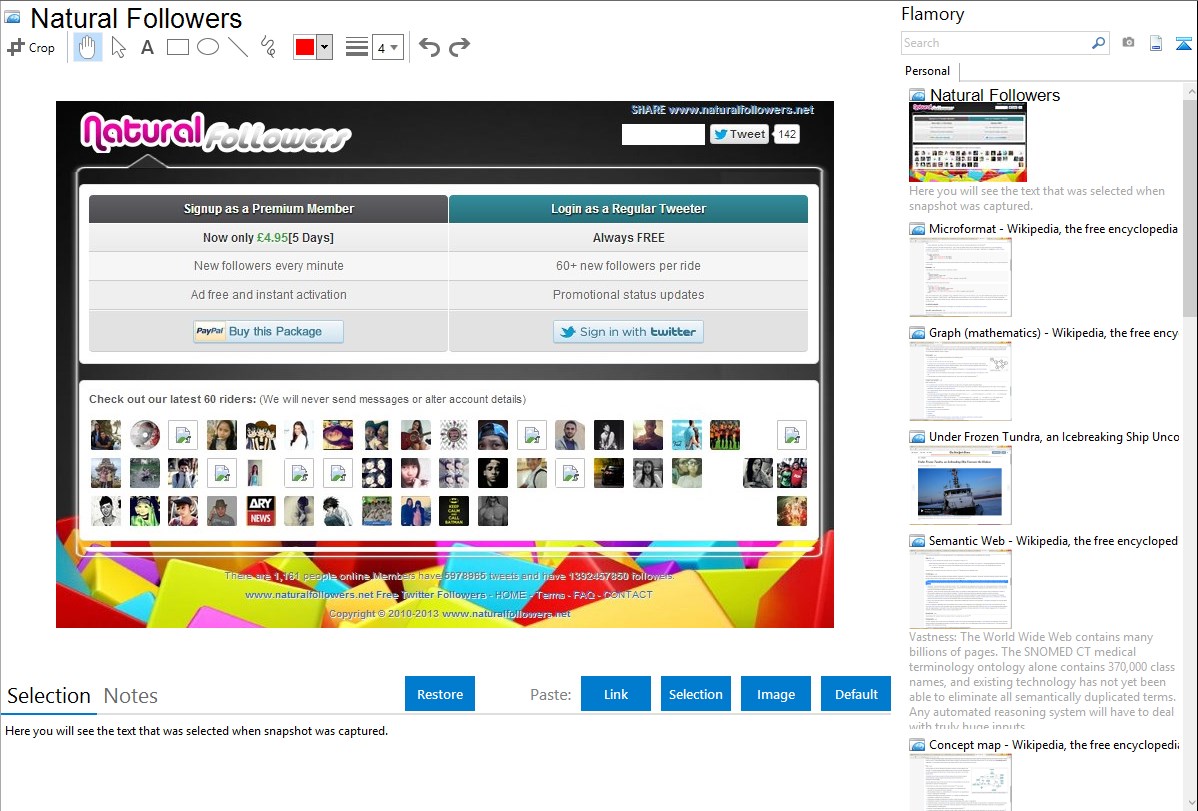
Task: Select the straight line tool
Action: tap(238, 47)
